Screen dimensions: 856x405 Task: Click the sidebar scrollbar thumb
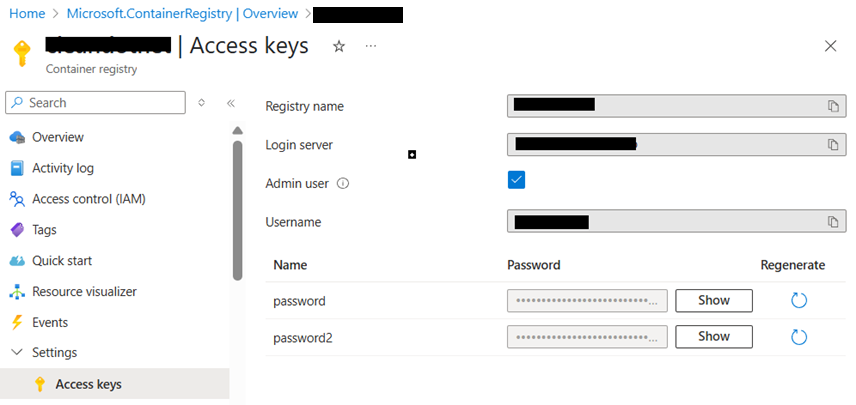pos(237,211)
